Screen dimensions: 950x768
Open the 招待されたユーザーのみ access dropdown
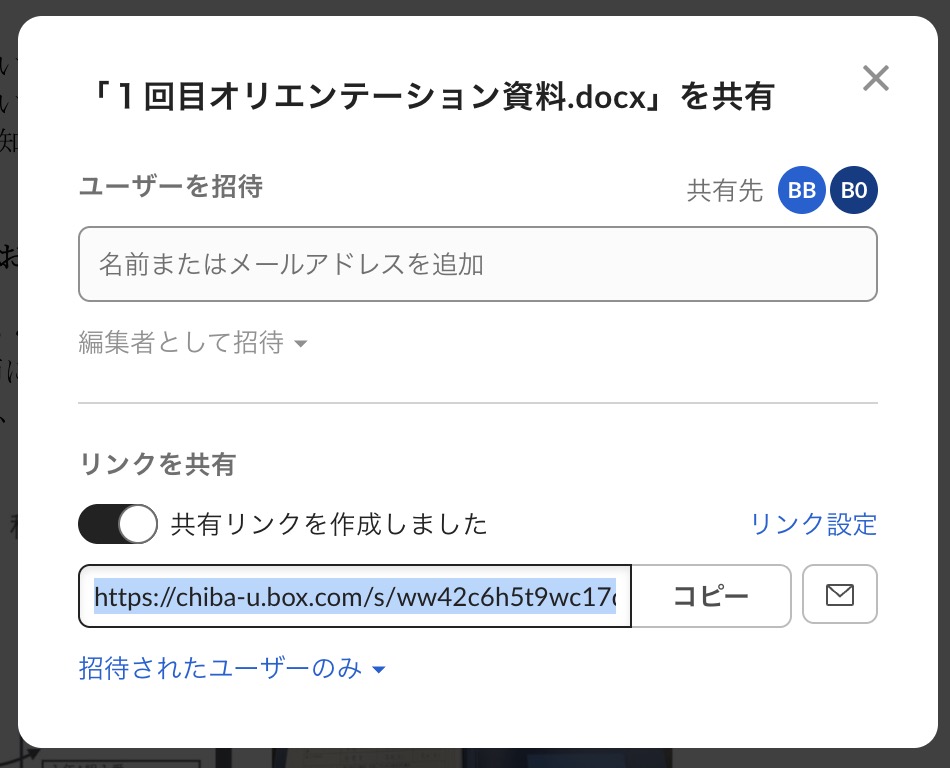[x=231, y=669]
